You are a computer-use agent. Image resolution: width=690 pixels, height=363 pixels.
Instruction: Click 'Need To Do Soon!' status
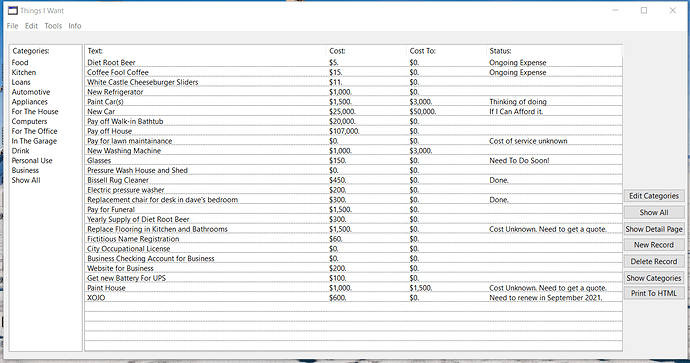519,161
